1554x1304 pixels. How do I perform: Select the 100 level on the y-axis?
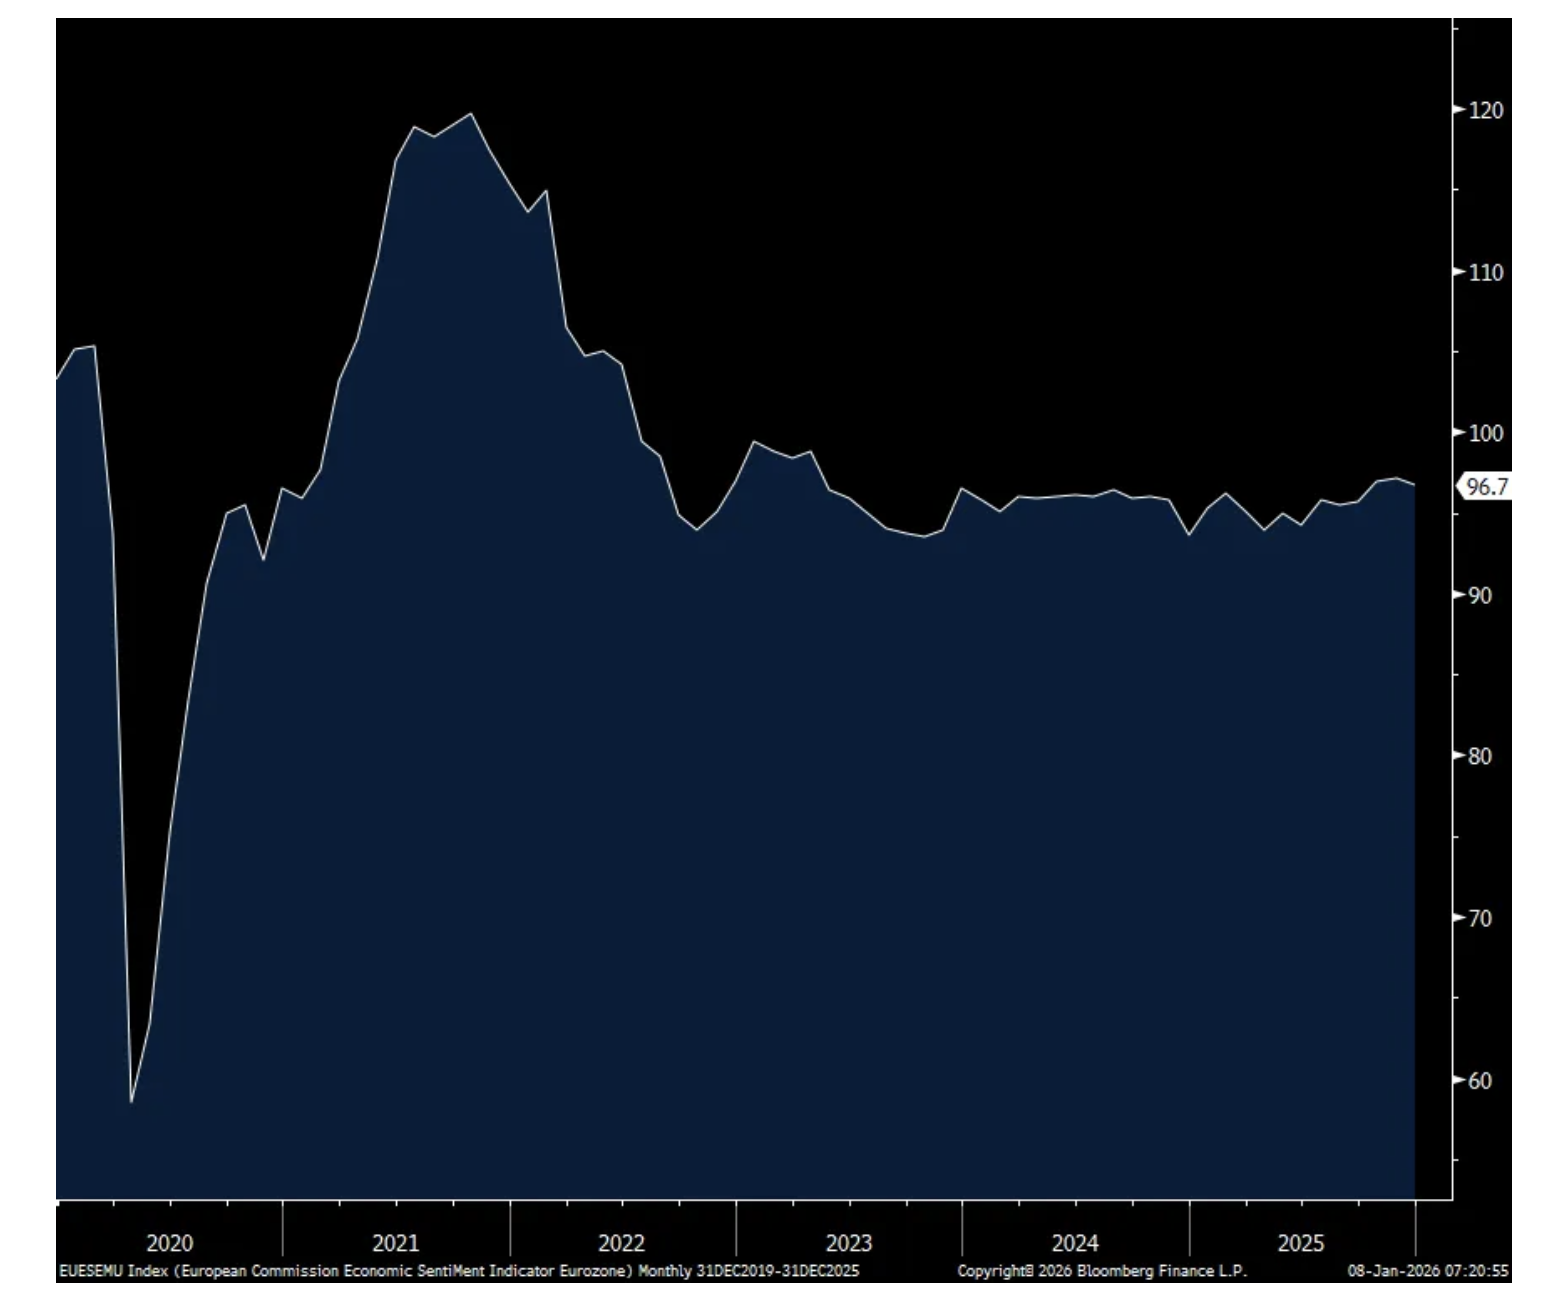point(1485,433)
